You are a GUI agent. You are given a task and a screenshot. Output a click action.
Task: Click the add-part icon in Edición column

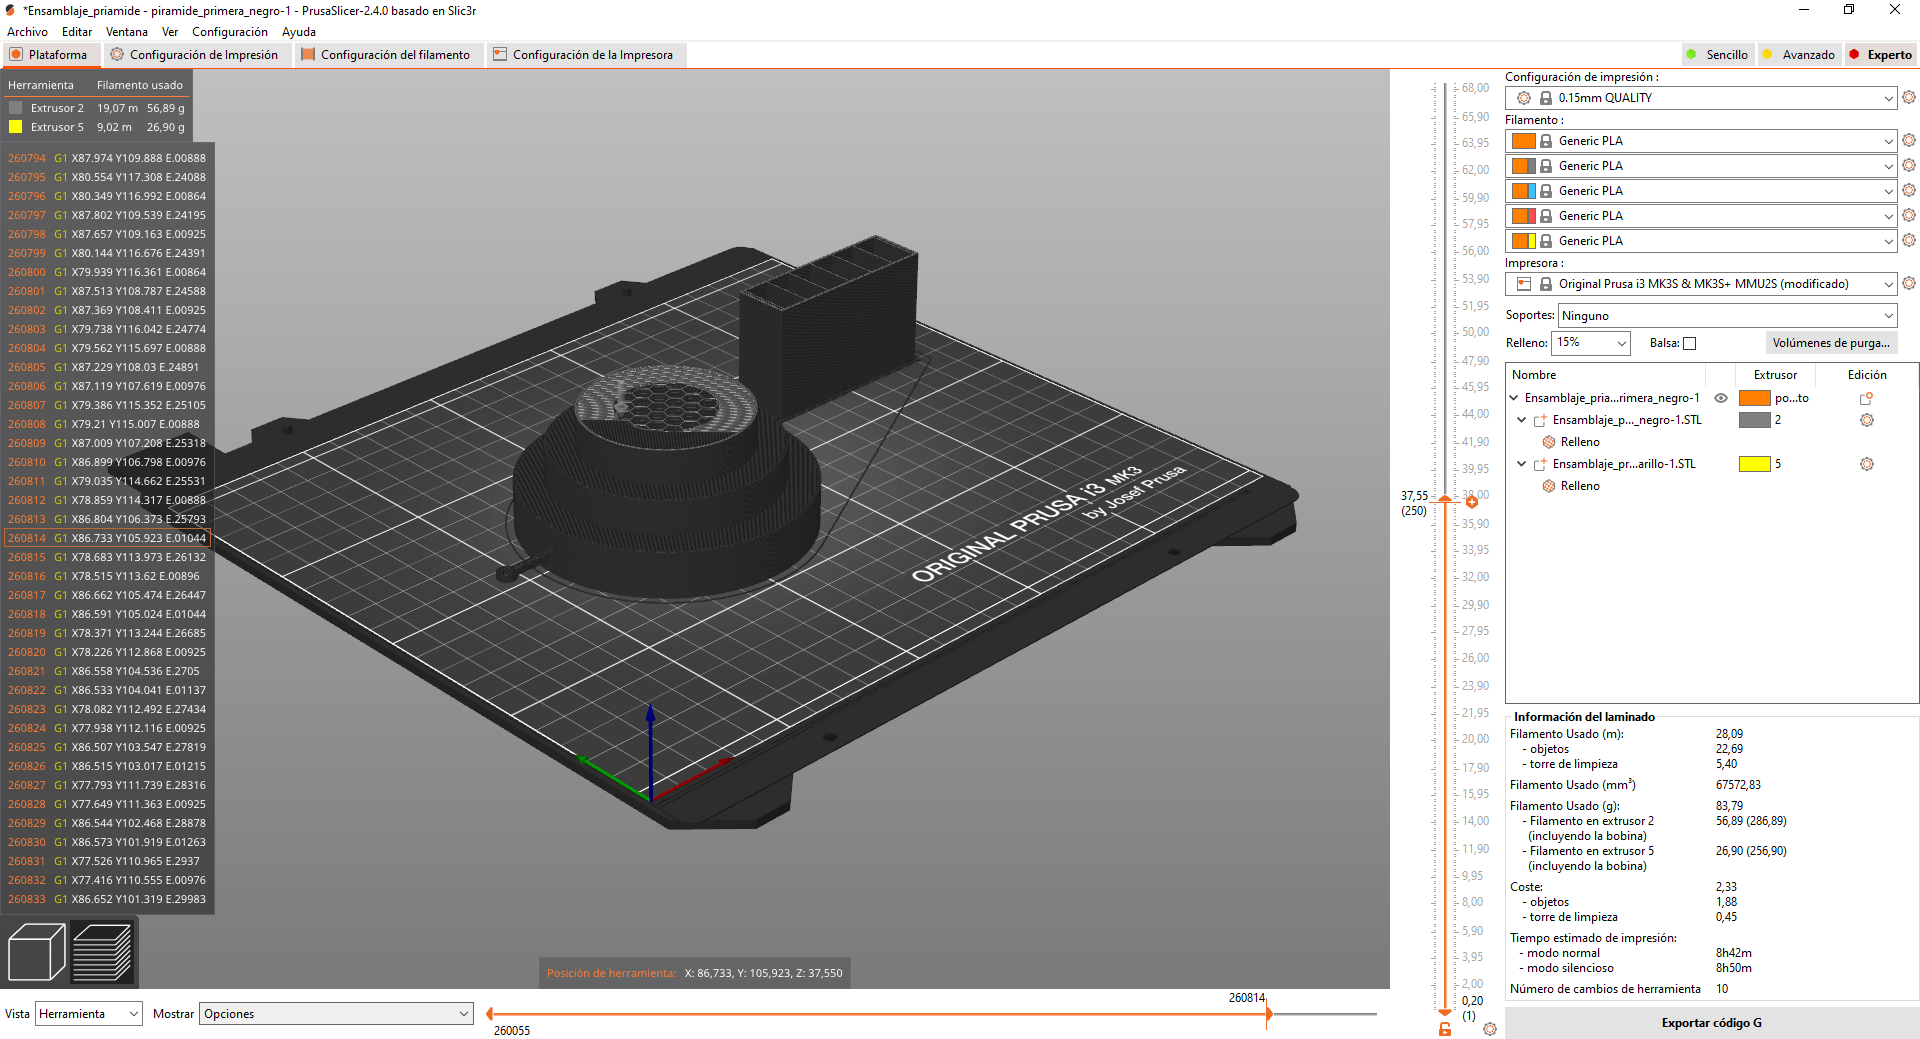click(x=1866, y=398)
